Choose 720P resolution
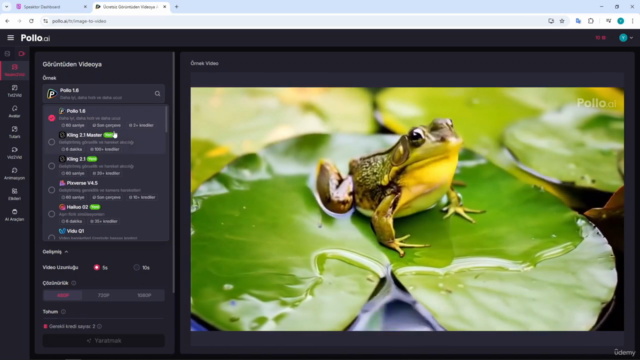 103,295
